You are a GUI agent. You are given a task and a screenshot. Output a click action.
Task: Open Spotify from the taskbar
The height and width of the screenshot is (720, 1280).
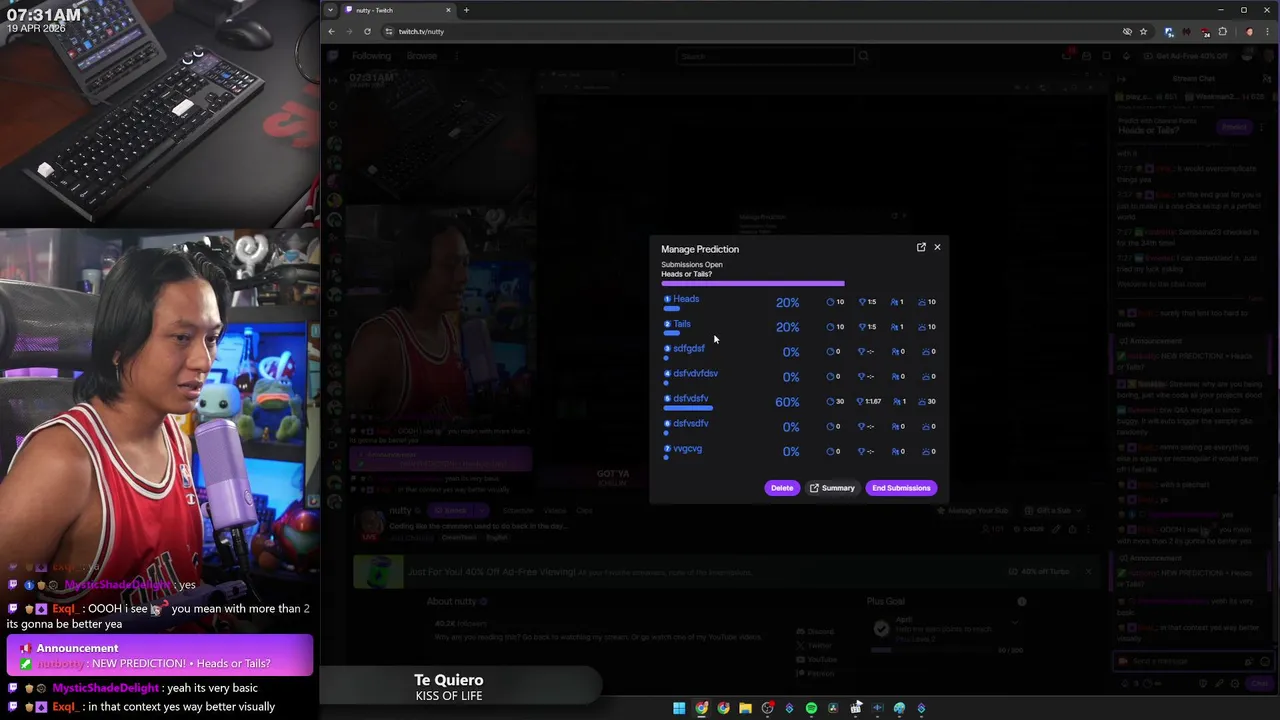pyautogui.click(x=811, y=708)
